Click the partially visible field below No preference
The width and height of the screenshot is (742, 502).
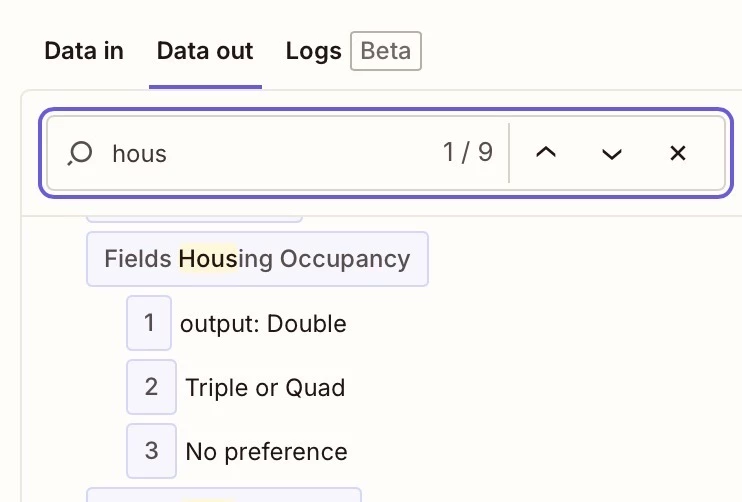pos(223,494)
